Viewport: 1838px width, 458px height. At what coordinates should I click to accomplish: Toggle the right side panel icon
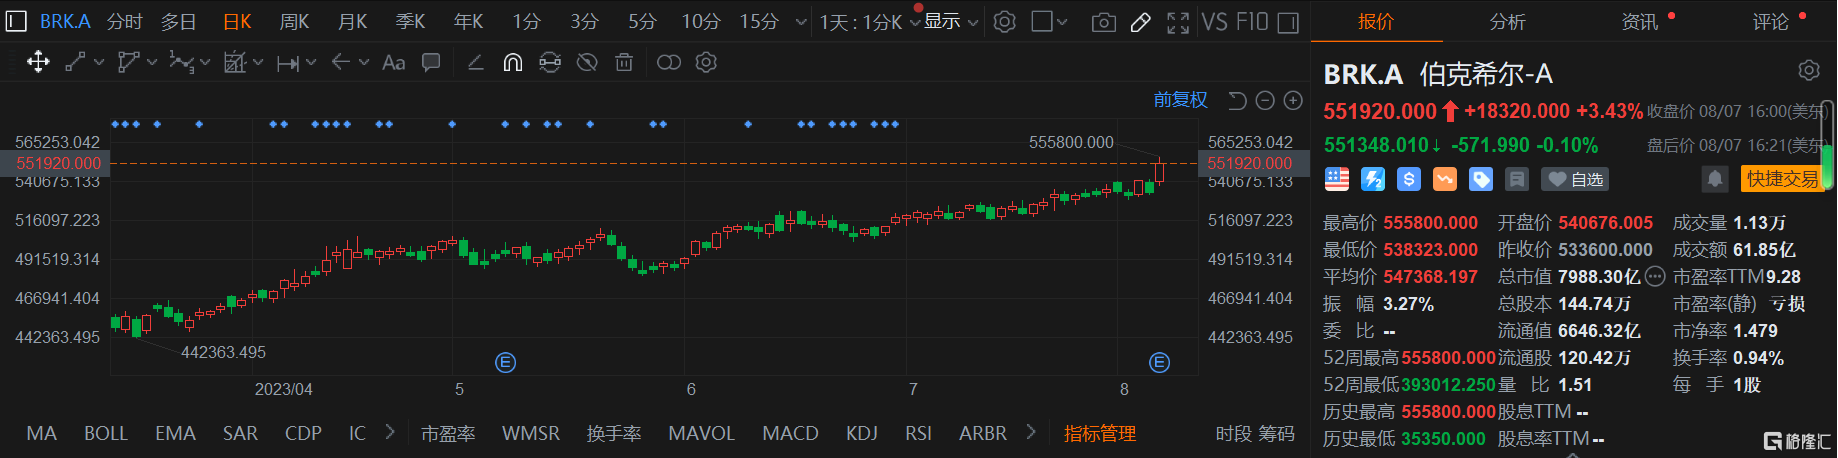(x=1289, y=22)
